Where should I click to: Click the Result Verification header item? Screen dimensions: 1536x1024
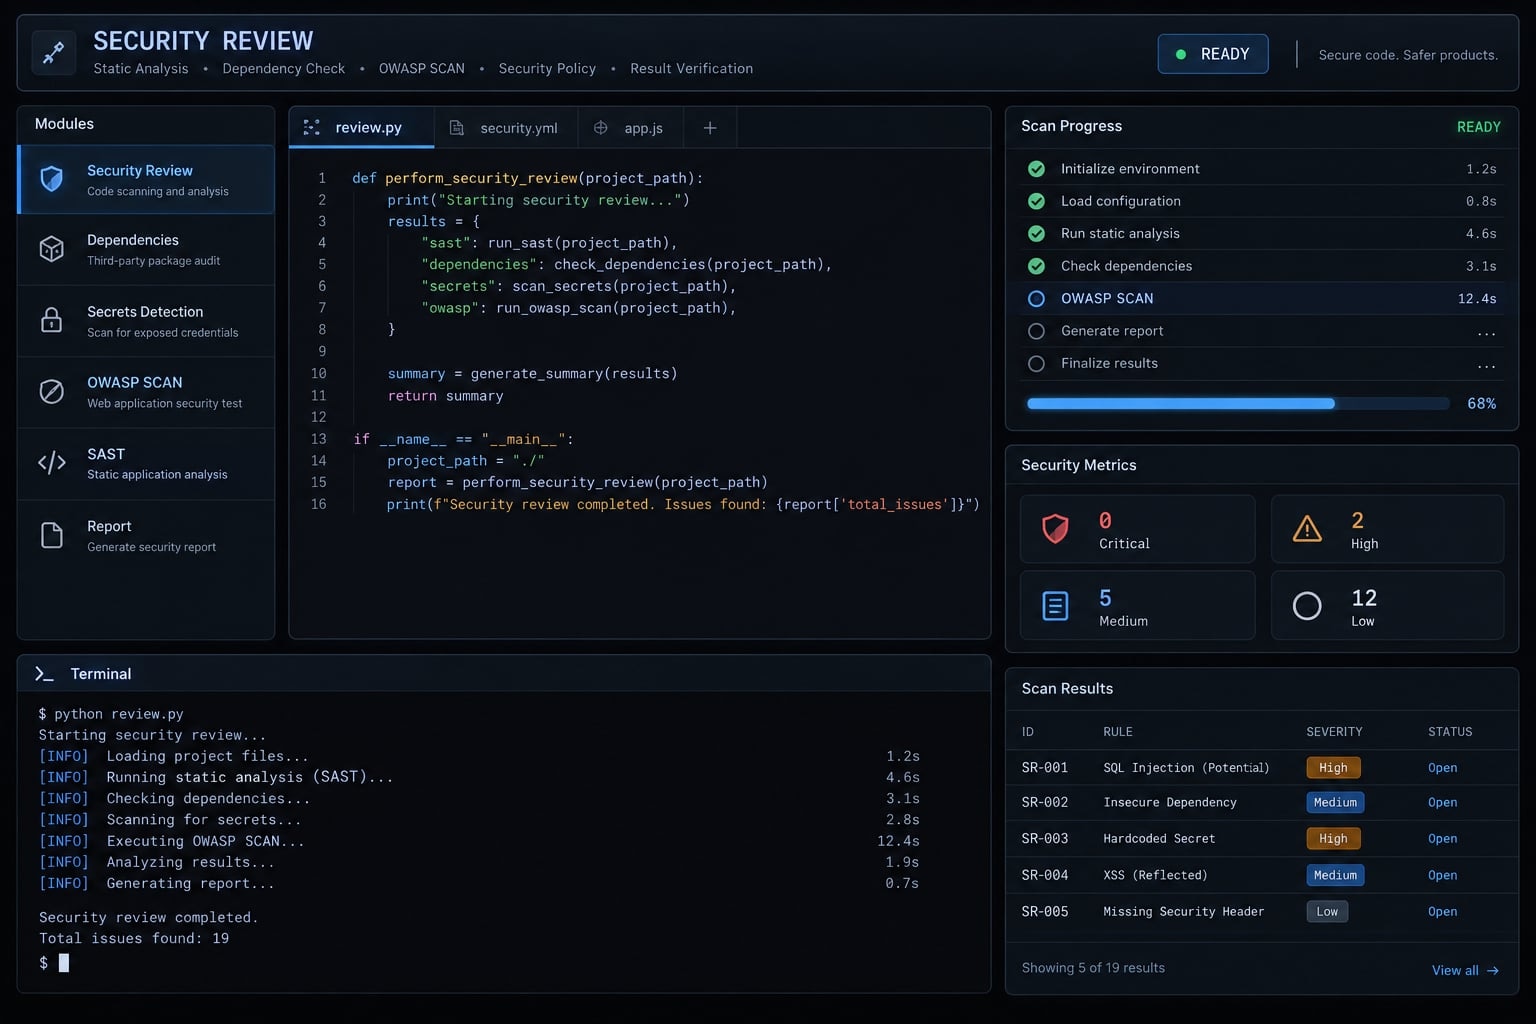691,68
